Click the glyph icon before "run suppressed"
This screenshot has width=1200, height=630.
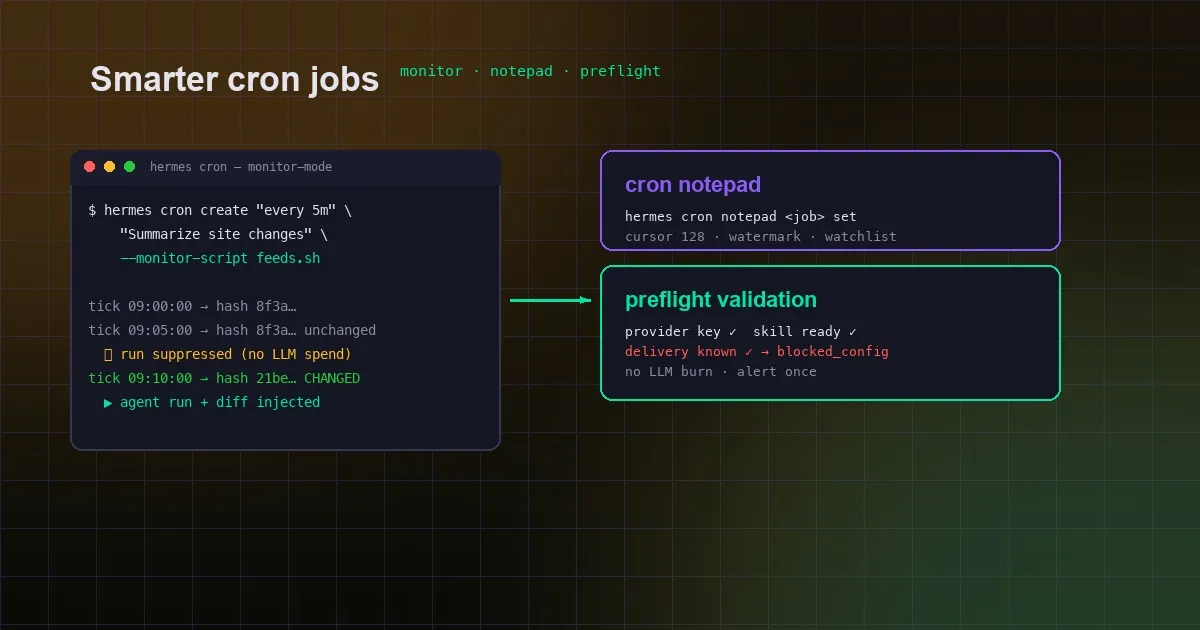pyautogui.click(x=108, y=354)
